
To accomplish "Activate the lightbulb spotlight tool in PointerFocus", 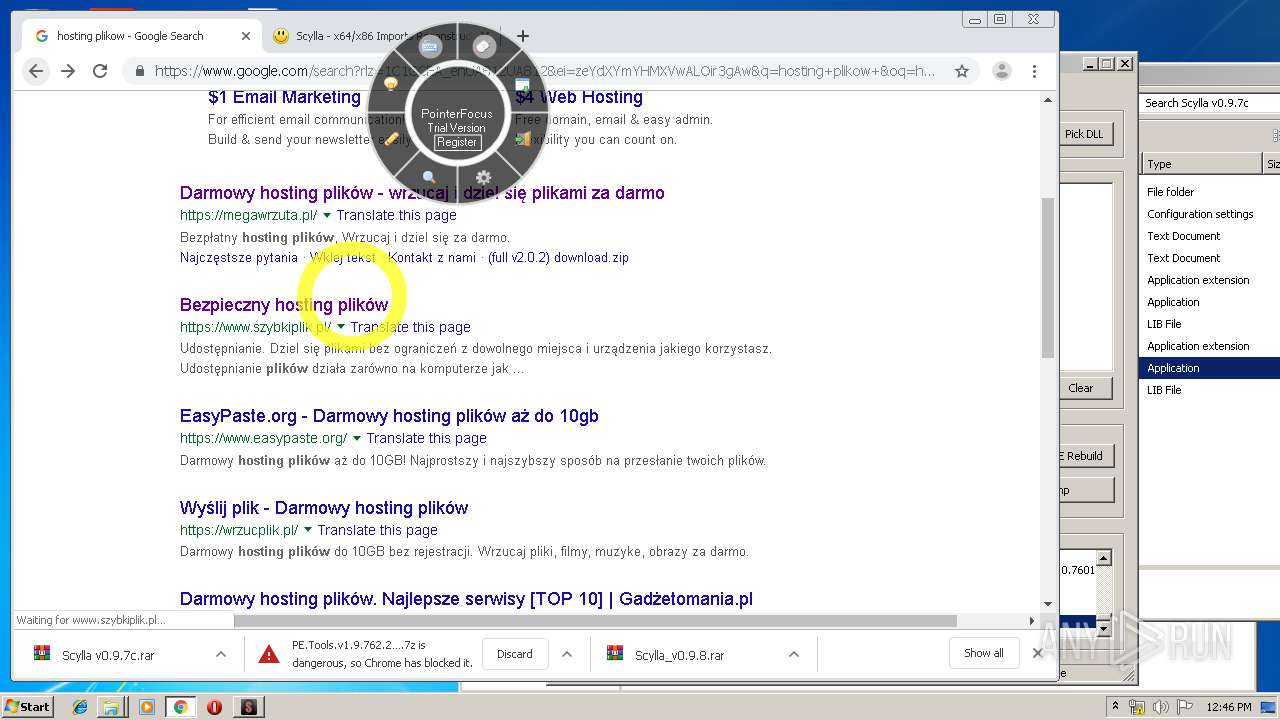I will click(x=391, y=85).
